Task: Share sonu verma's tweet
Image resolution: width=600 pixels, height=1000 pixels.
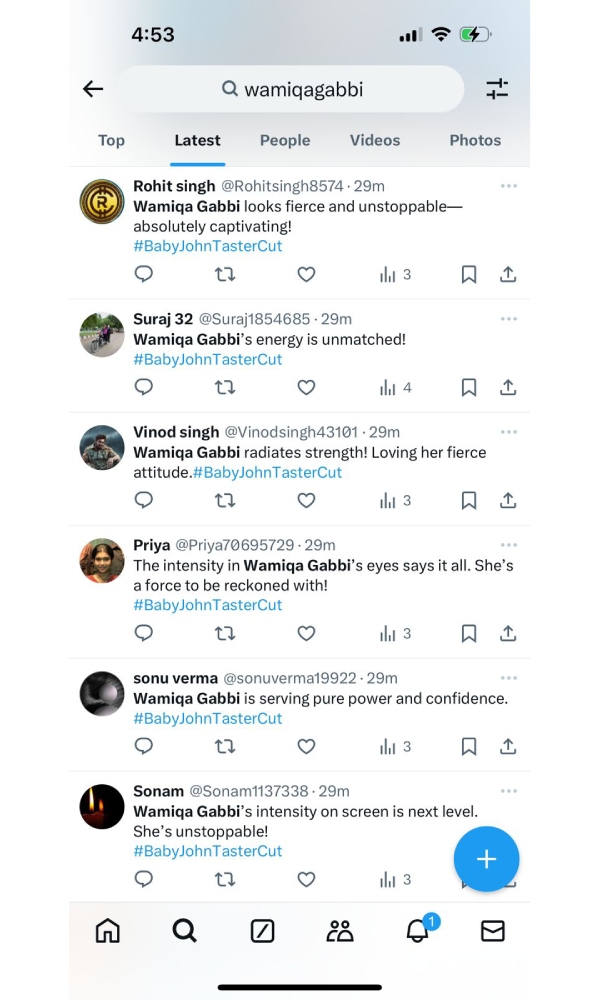Action: [x=508, y=746]
